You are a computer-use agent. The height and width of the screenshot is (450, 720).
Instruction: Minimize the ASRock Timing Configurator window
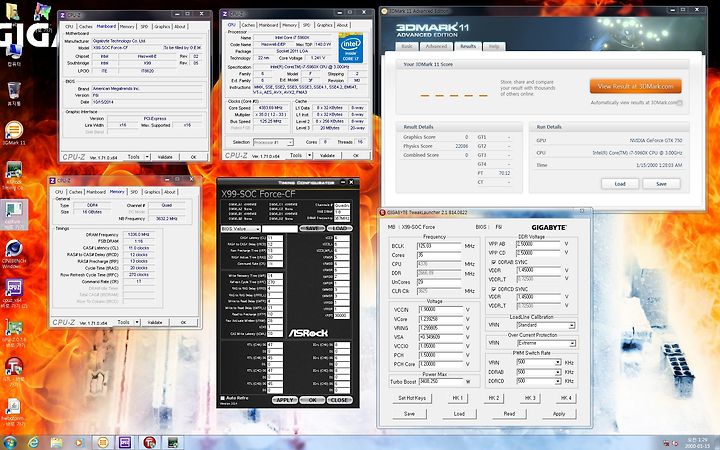tap(343, 182)
